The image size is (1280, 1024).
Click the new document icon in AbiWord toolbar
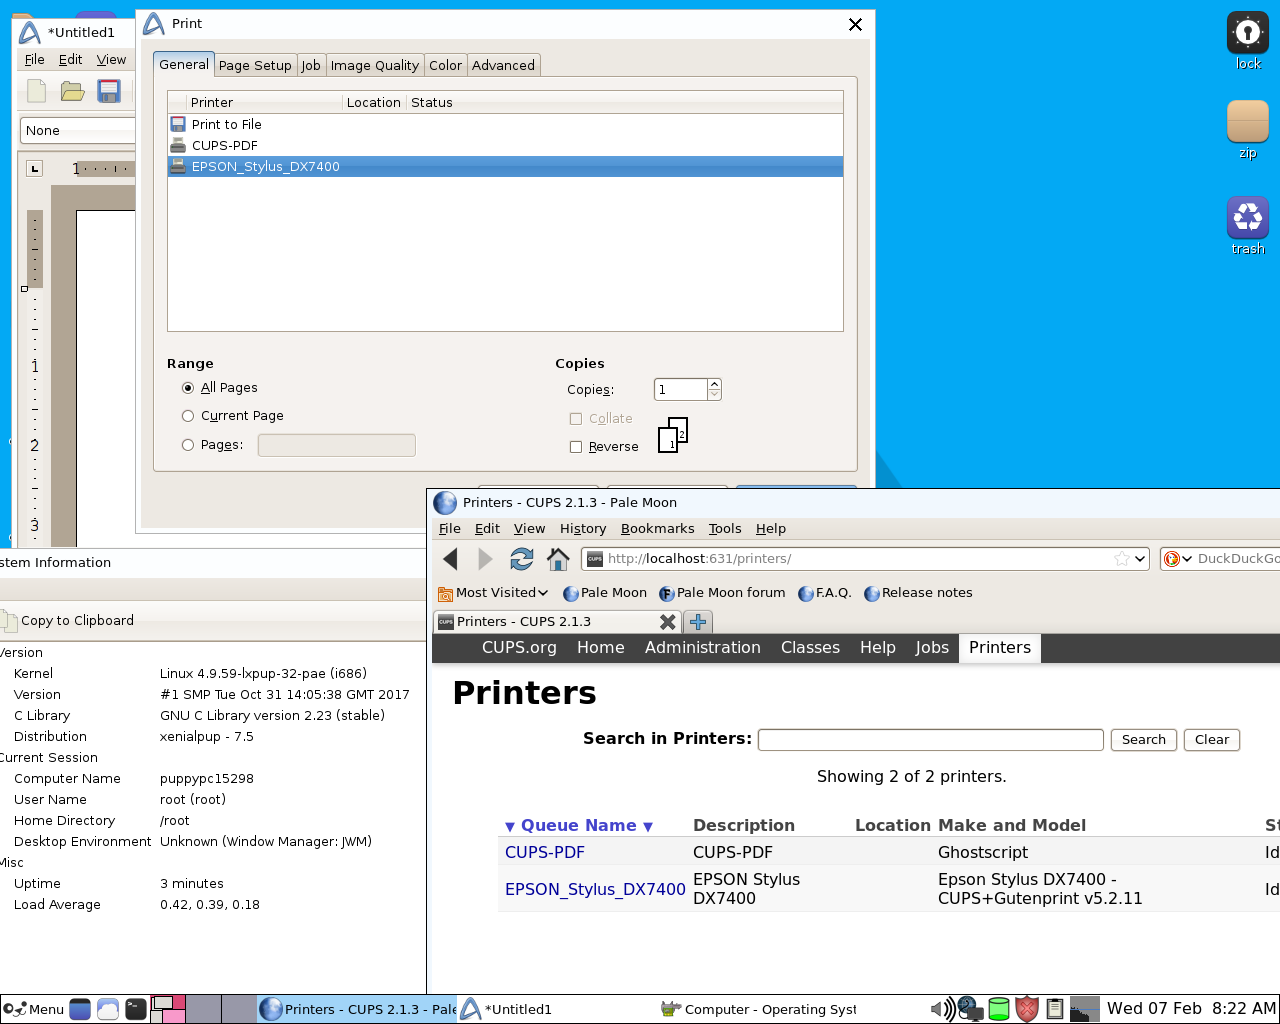pyautogui.click(x=37, y=91)
